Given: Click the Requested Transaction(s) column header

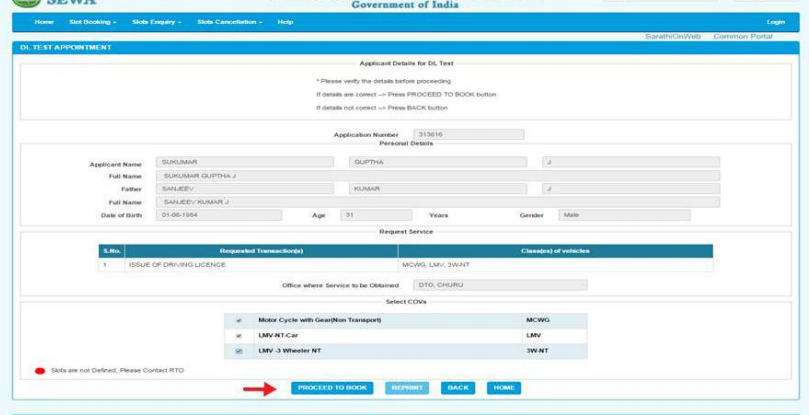Looking at the screenshot, I should (x=261, y=251).
